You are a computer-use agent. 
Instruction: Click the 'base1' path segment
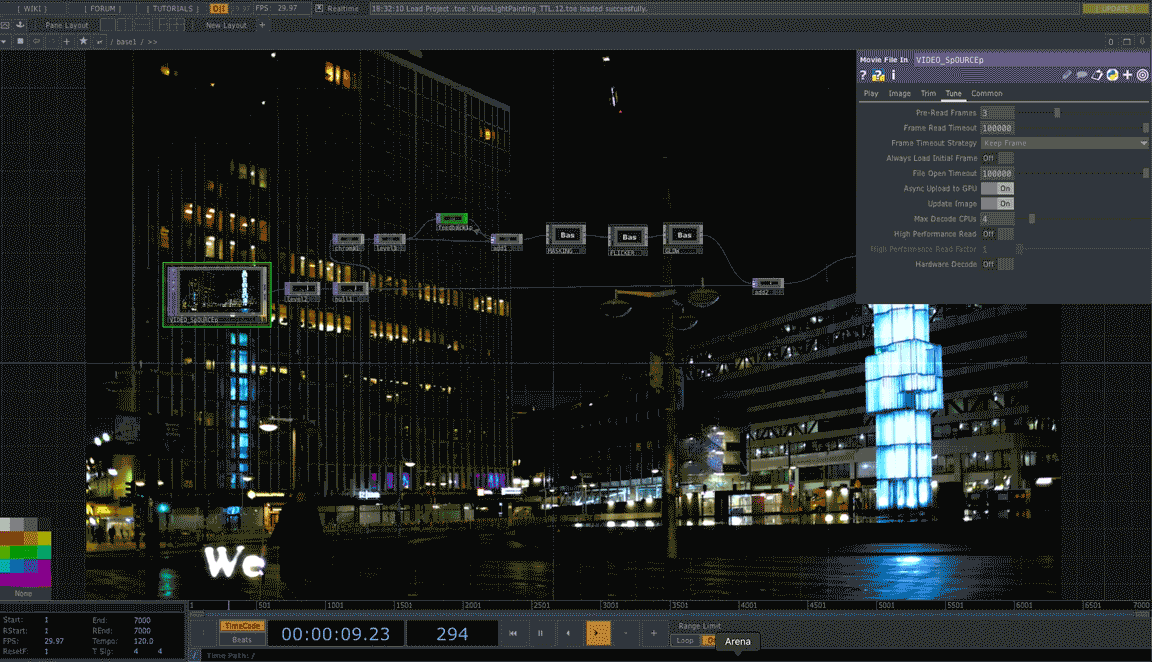click(x=126, y=42)
